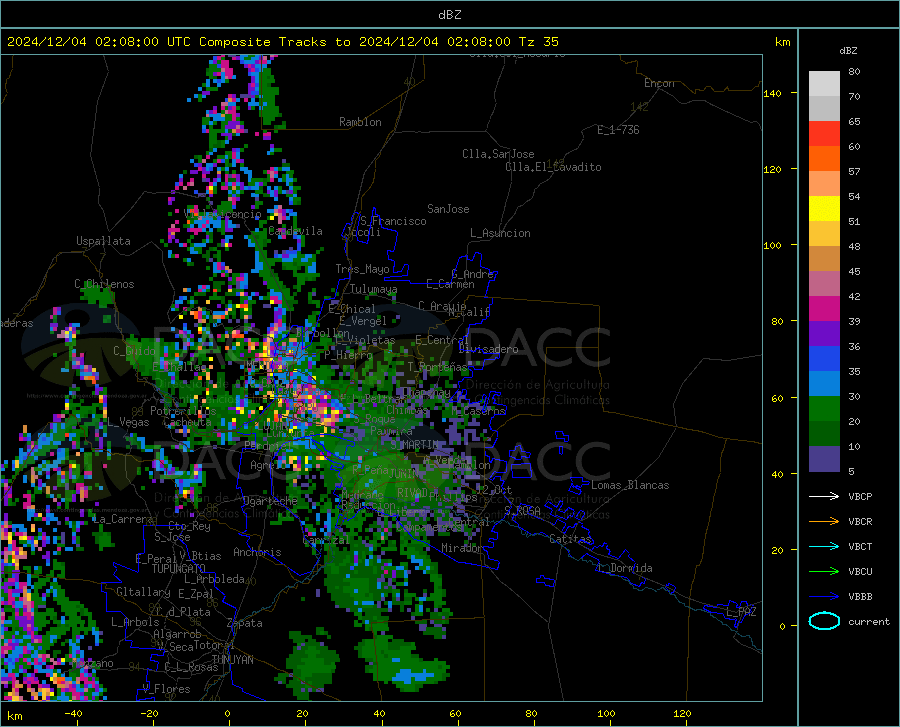Image resolution: width=900 pixels, height=727 pixels.
Task: Click the S_Francisco map label
Action: (393, 221)
